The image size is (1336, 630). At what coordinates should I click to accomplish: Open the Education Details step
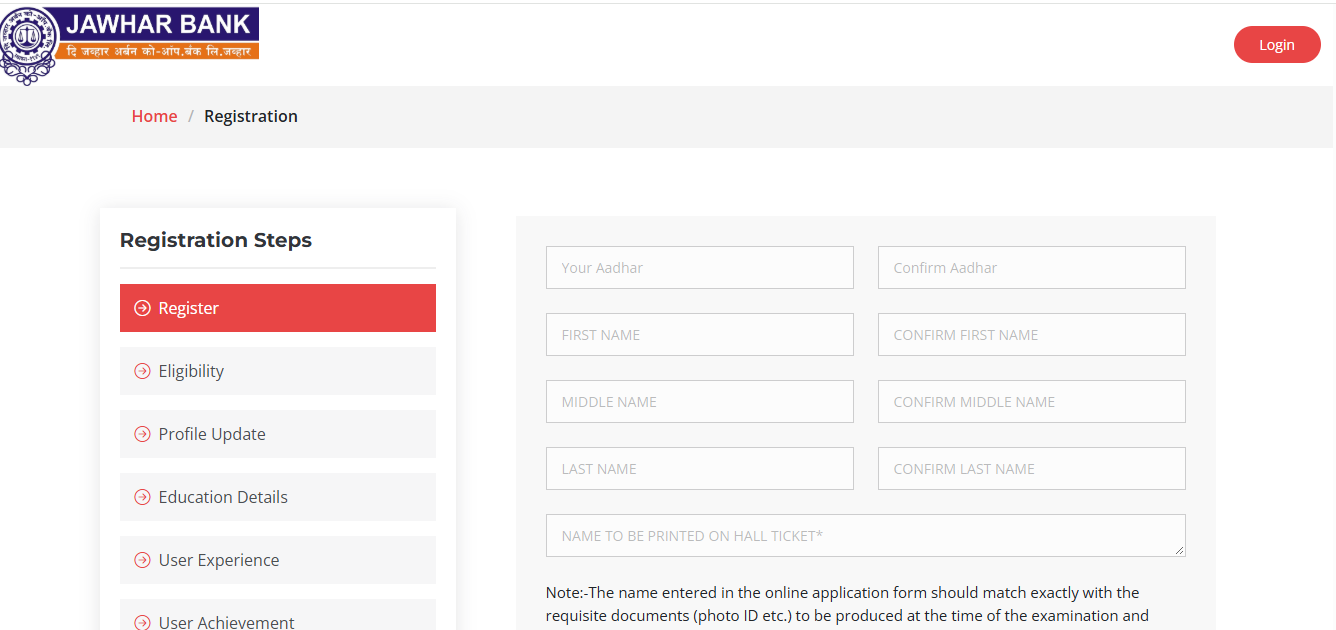[278, 497]
